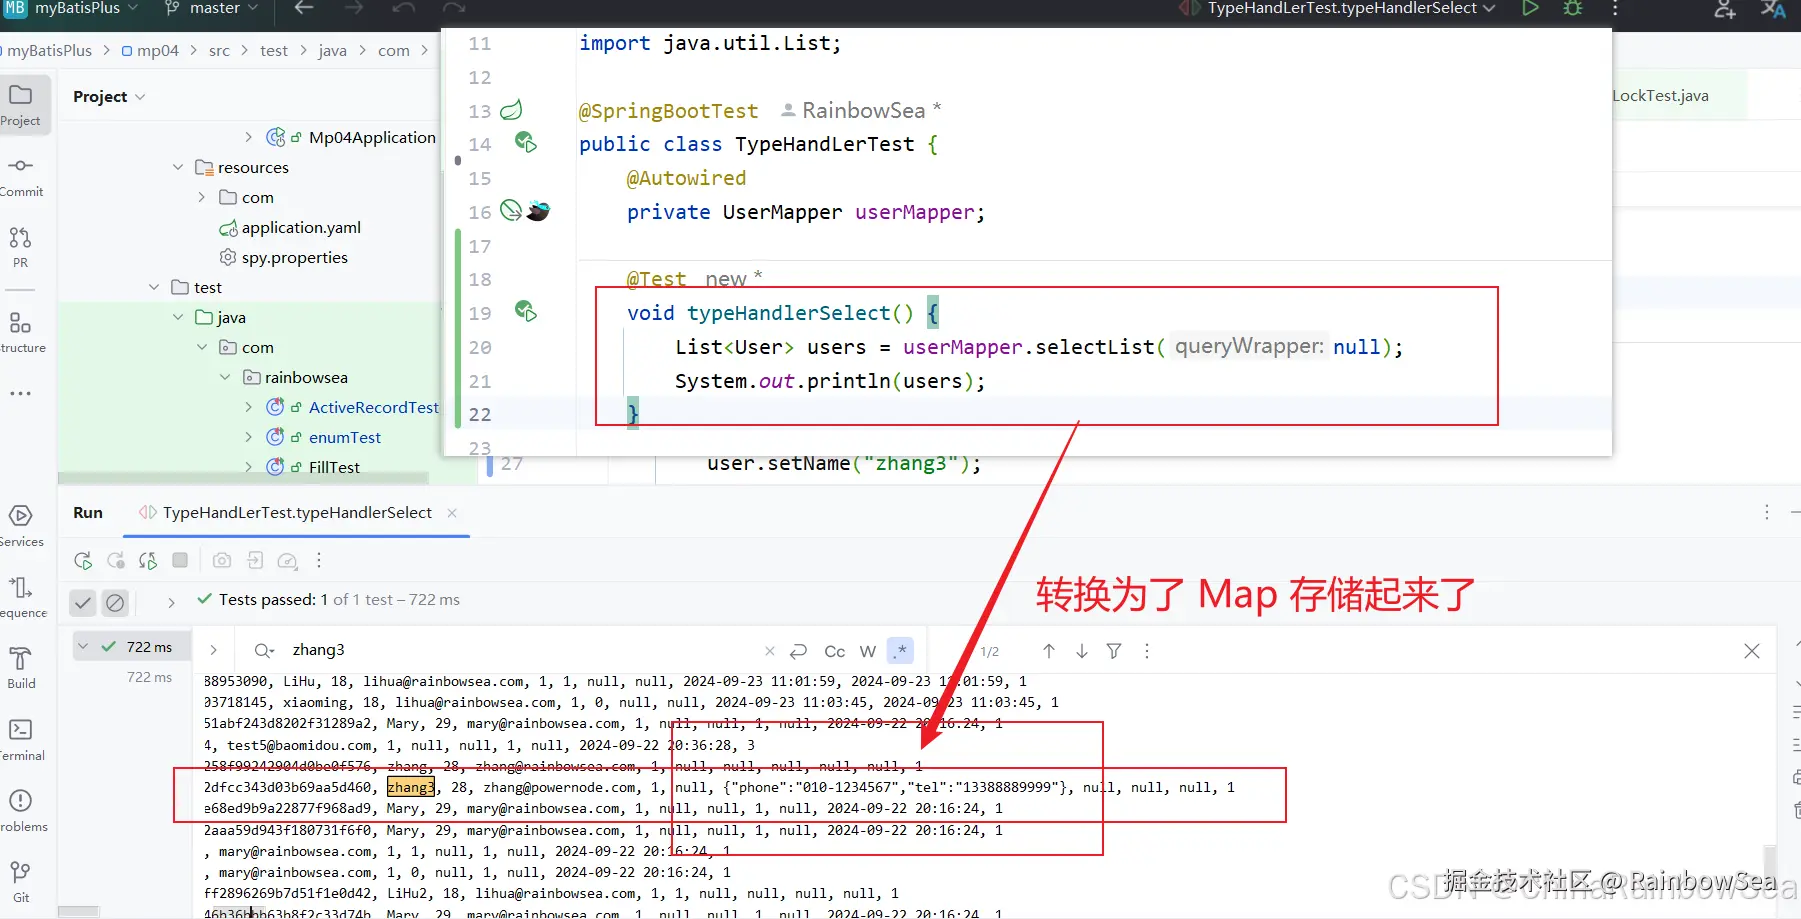Expand the enumTest node
This screenshot has height=919, width=1801.
tap(249, 437)
